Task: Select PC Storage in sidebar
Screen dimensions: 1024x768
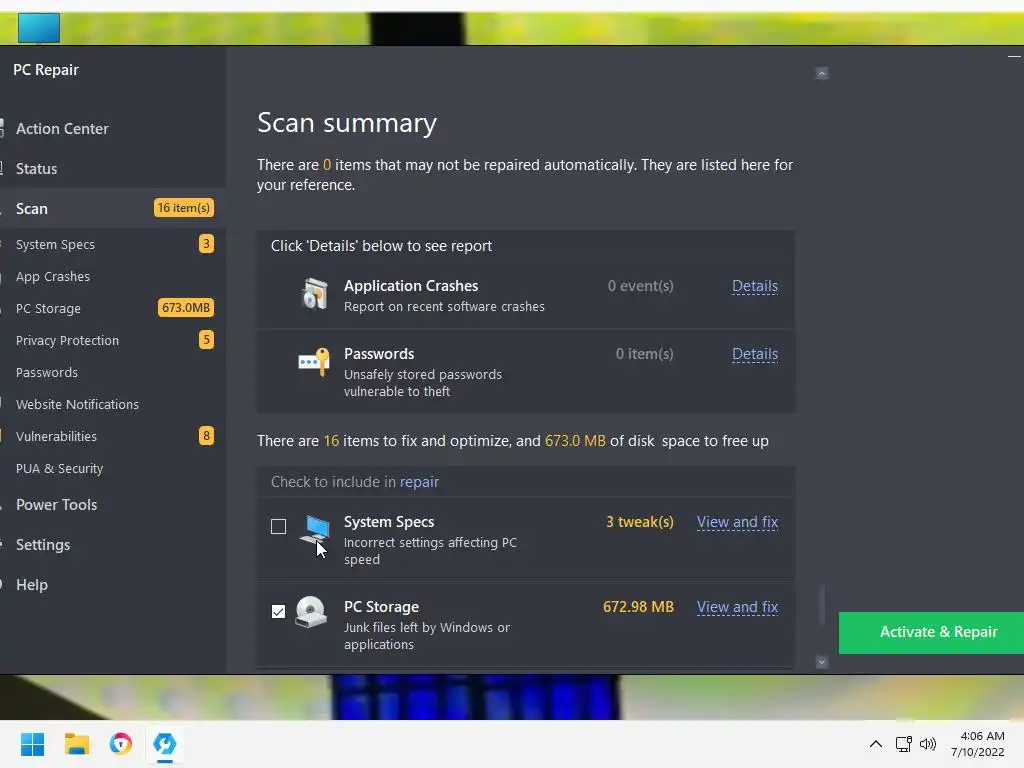Action: tap(48, 308)
